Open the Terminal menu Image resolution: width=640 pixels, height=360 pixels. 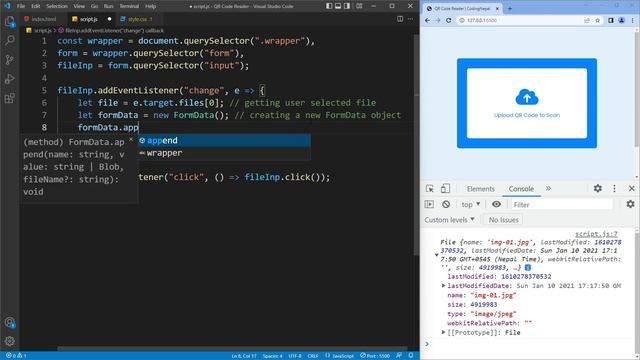[129, 6]
